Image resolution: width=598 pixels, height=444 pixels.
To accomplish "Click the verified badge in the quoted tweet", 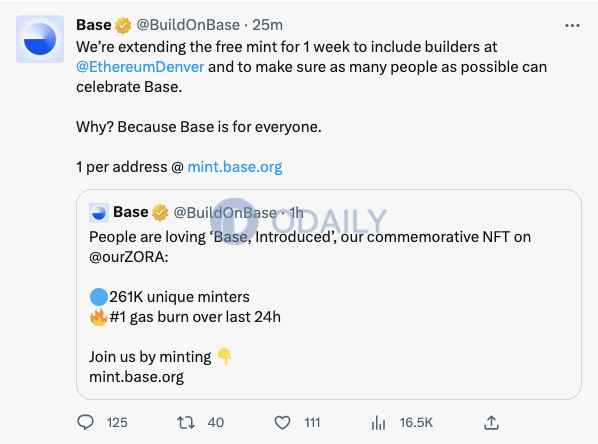I will click(x=160, y=212).
